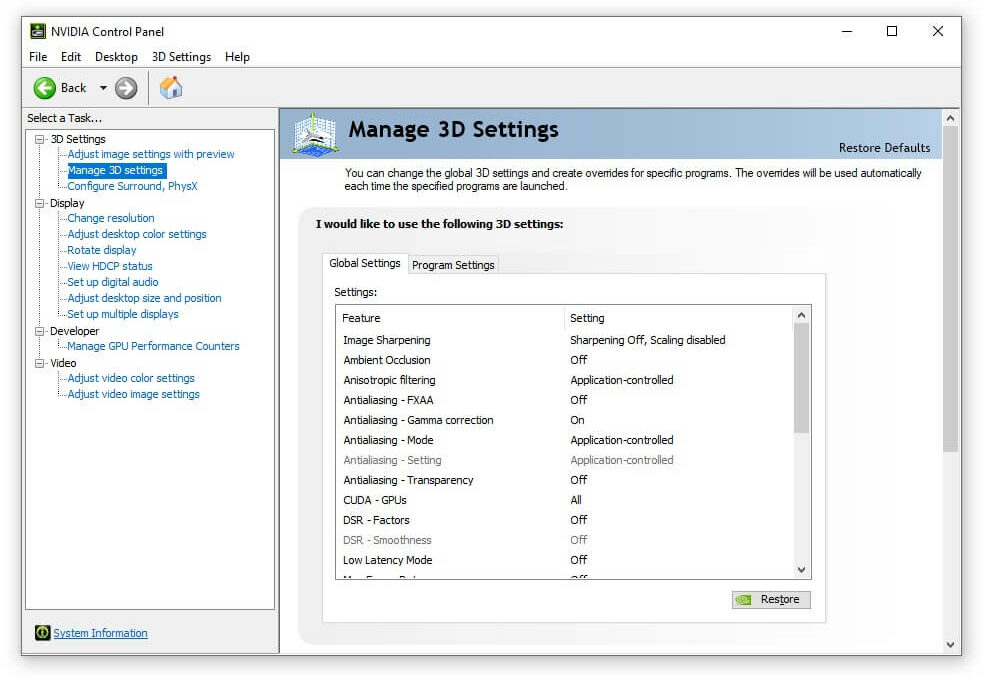Click the Home house icon in toolbar
The width and height of the screenshot is (989, 680).
[x=171, y=88]
